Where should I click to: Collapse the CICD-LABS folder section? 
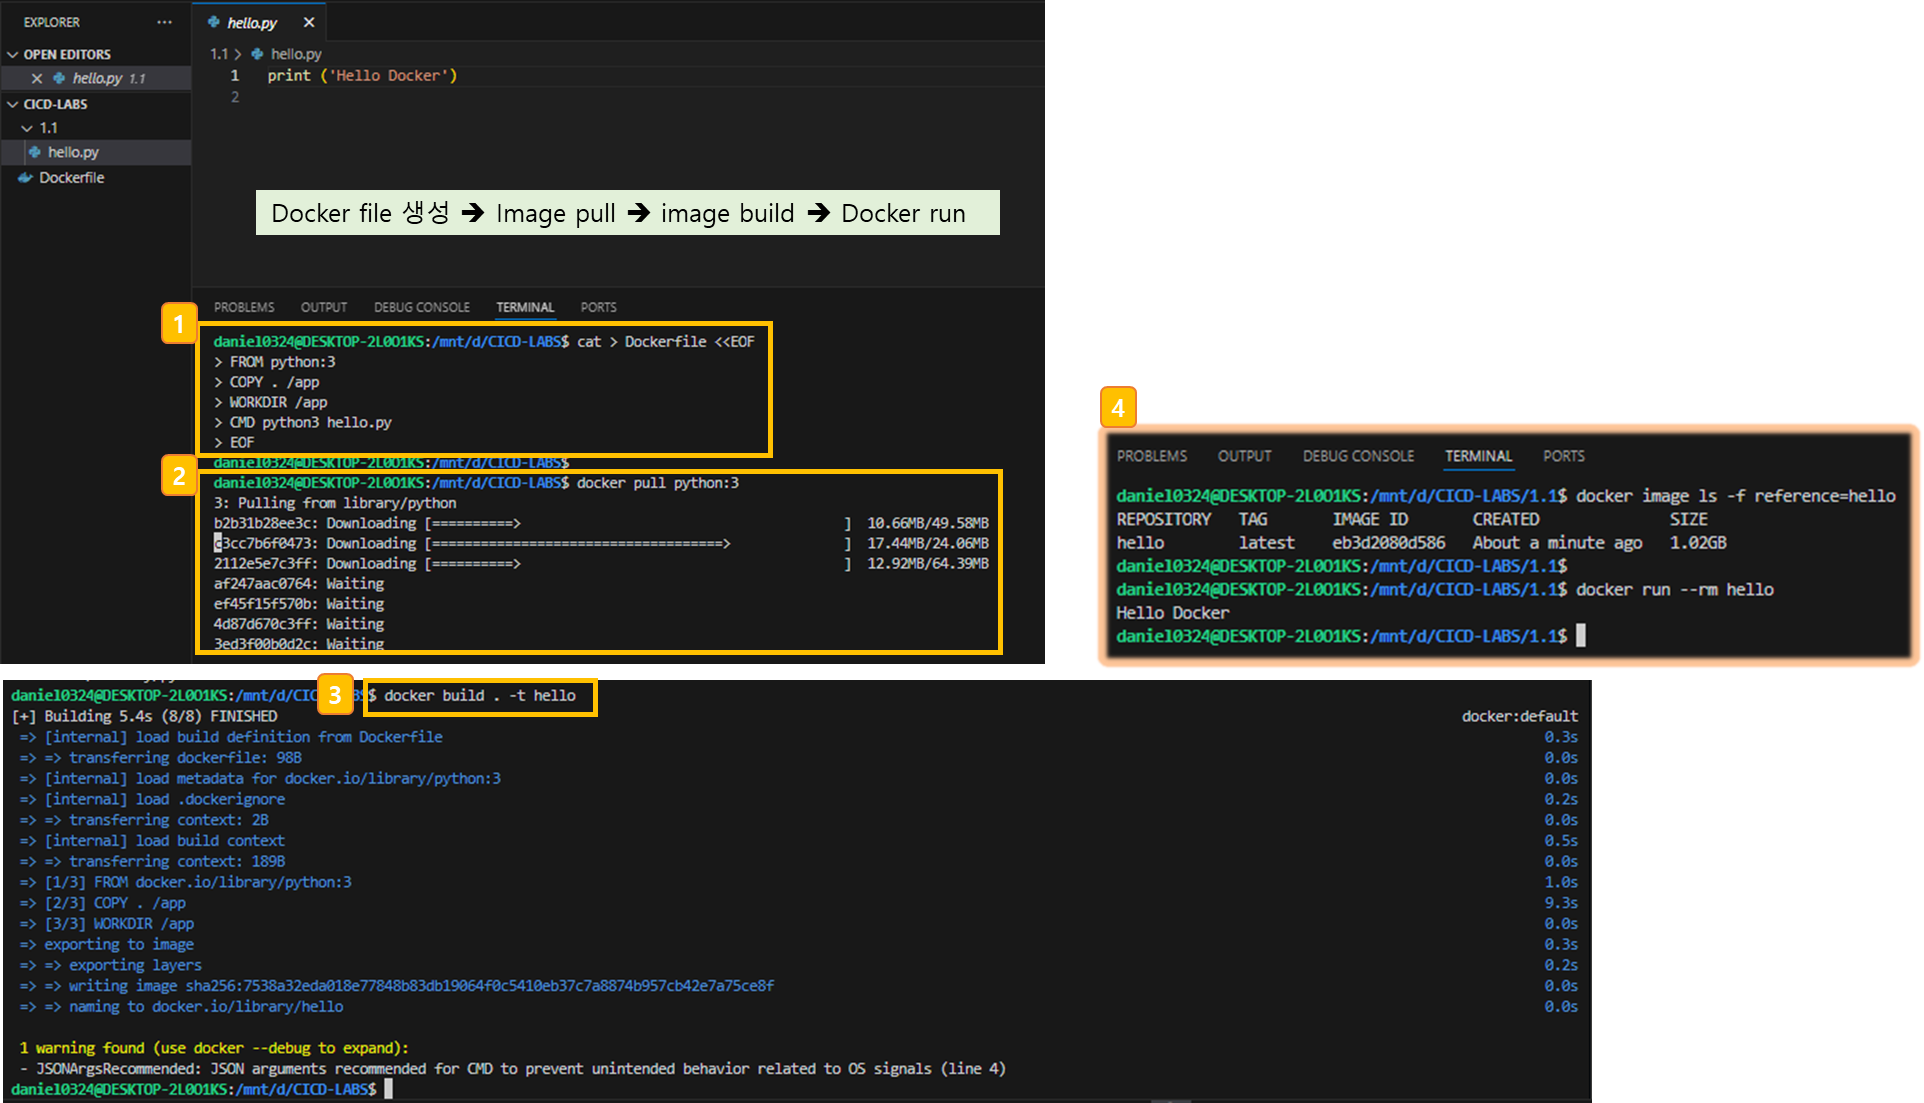13,104
